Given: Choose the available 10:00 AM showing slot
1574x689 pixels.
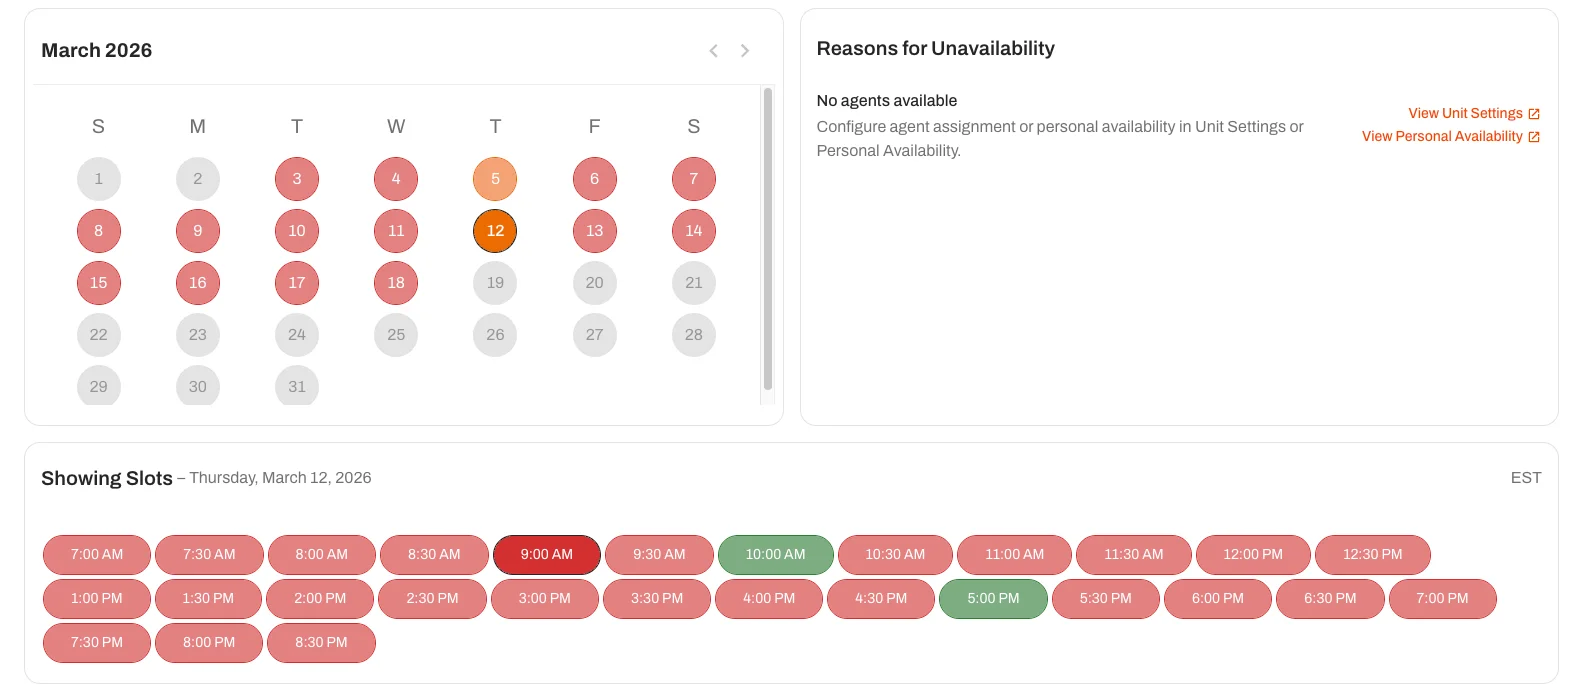Looking at the screenshot, I should pos(775,554).
